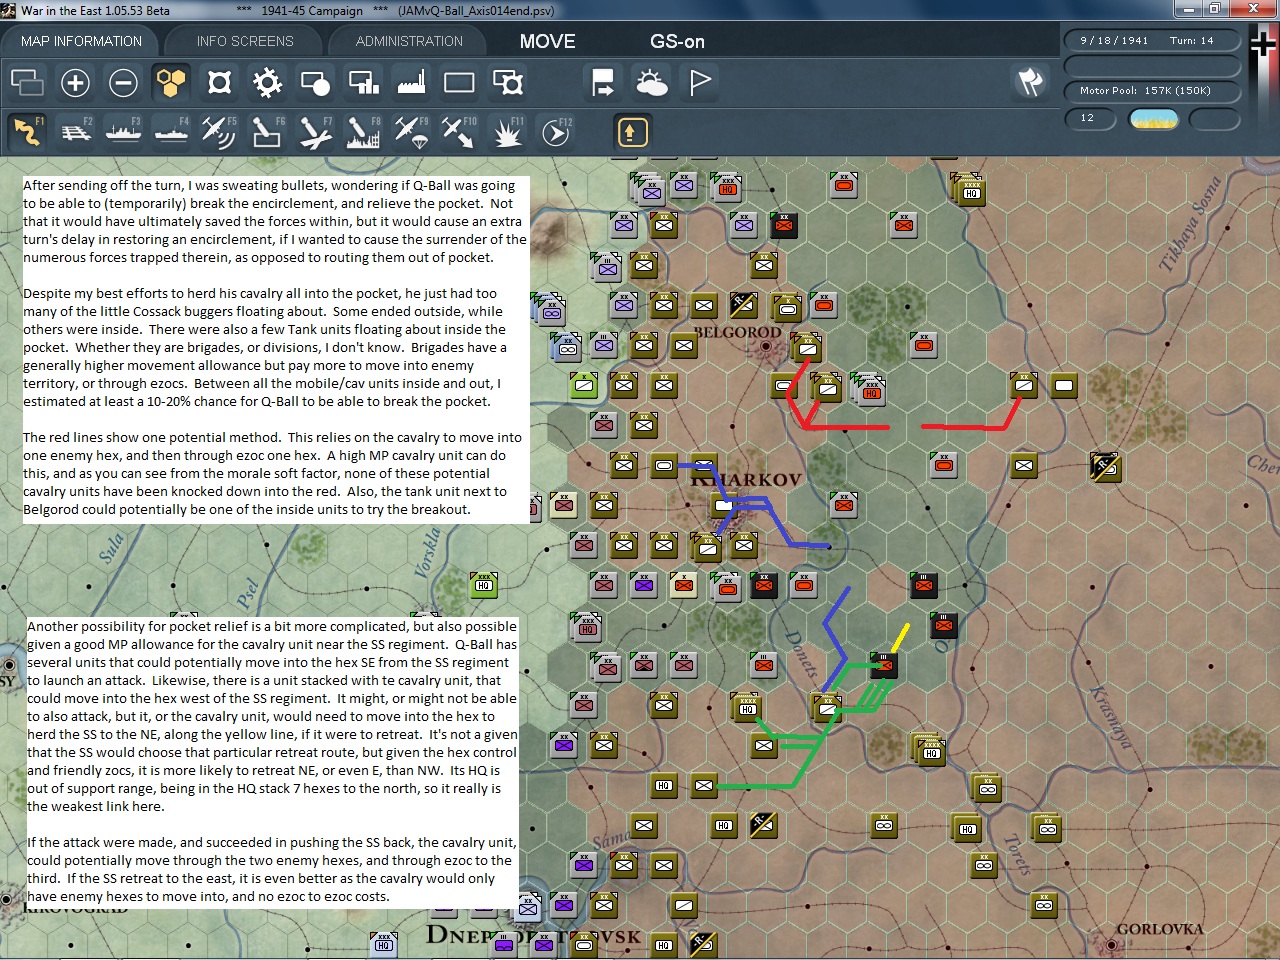Click the overlapping windows icon in toolbar
The width and height of the screenshot is (1280, 960).
click(27, 82)
